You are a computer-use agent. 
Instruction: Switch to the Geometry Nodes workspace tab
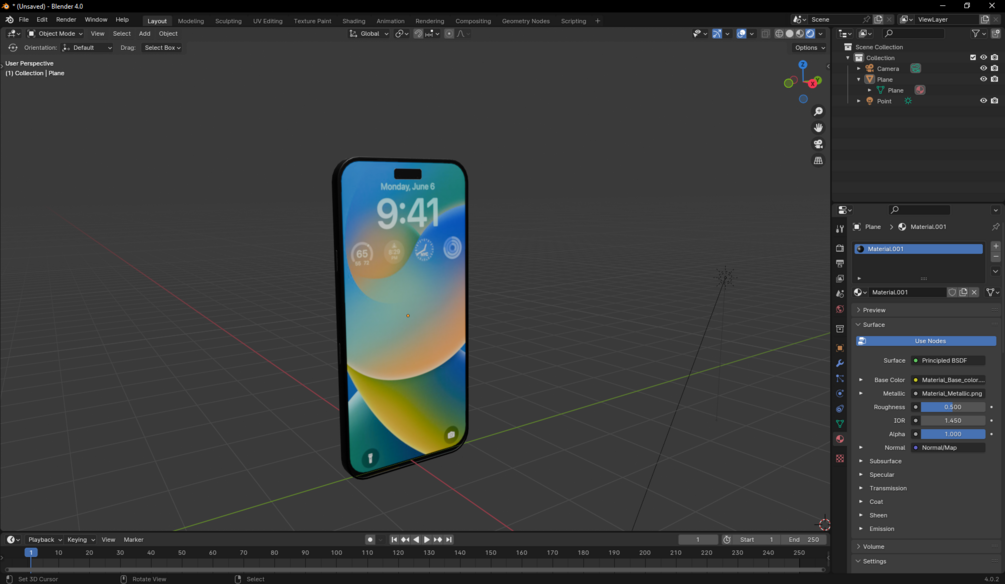tap(526, 21)
